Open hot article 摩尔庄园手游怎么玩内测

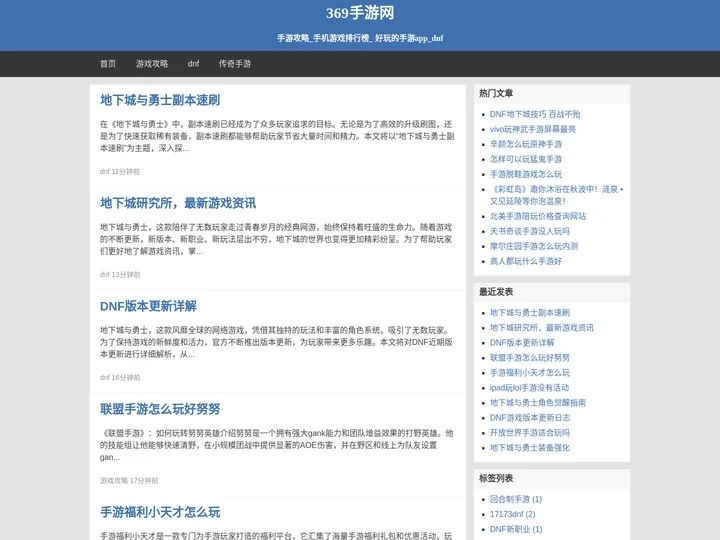[534, 246]
